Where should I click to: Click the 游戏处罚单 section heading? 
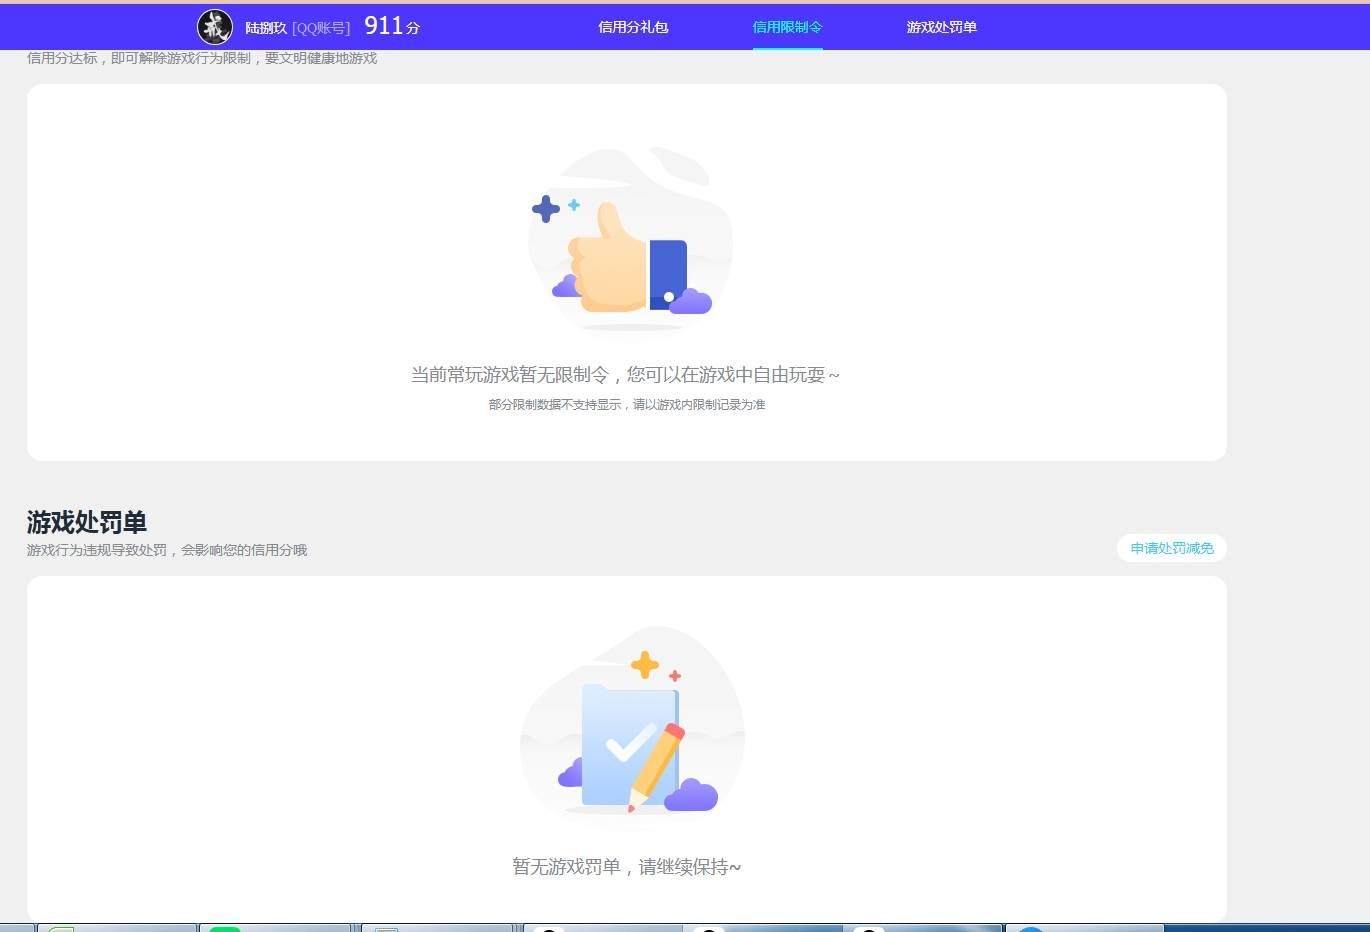pos(87,522)
